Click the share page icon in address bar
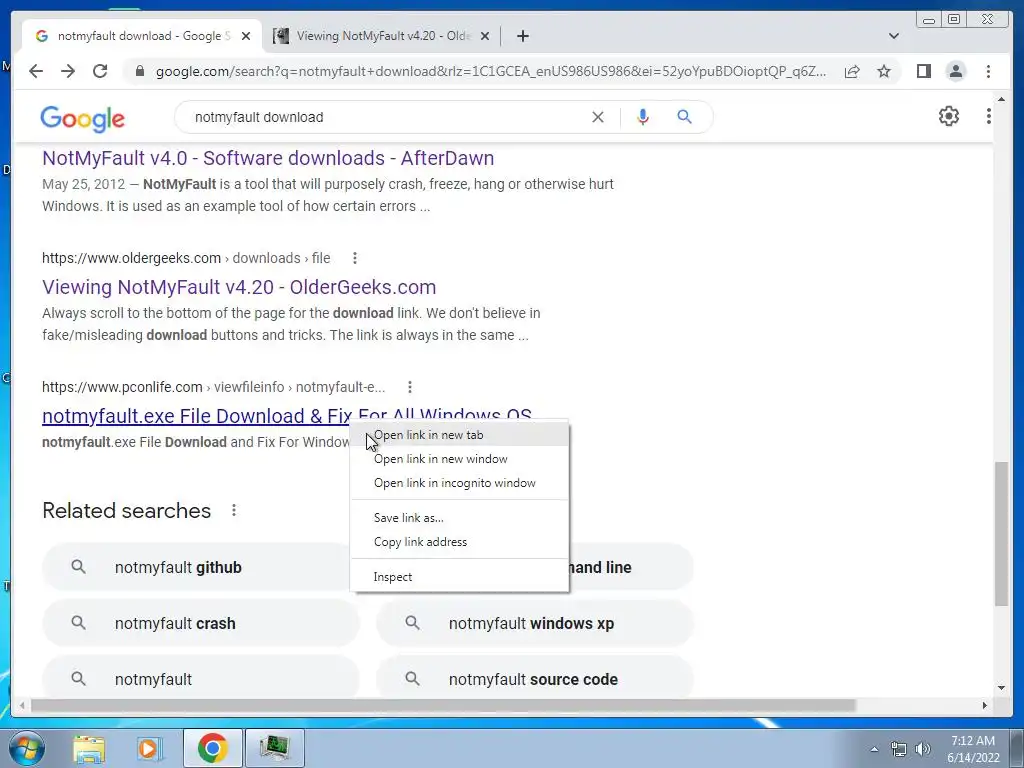This screenshot has width=1024, height=768. click(852, 71)
